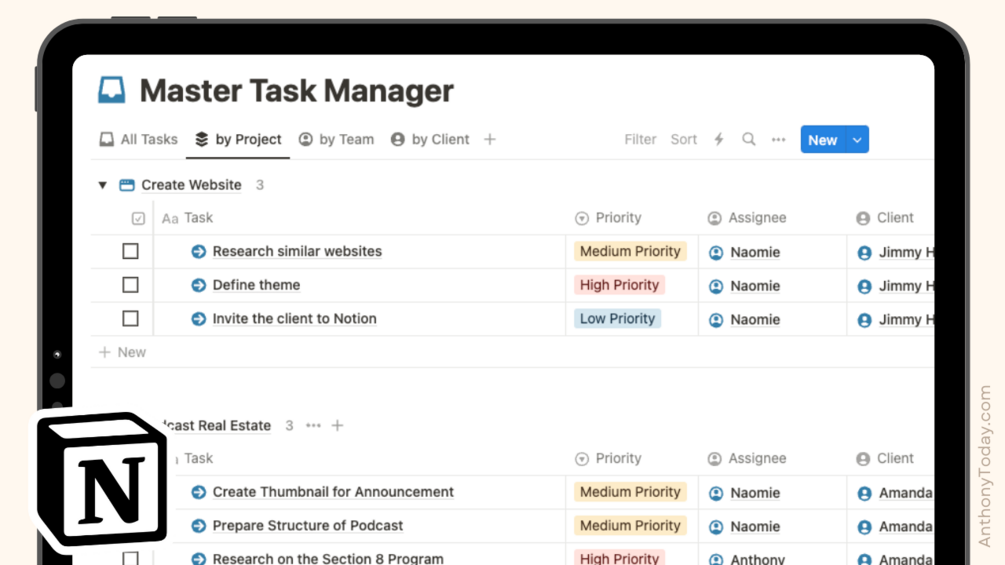Check the Research similar websites checkbox

click(130, 252)
